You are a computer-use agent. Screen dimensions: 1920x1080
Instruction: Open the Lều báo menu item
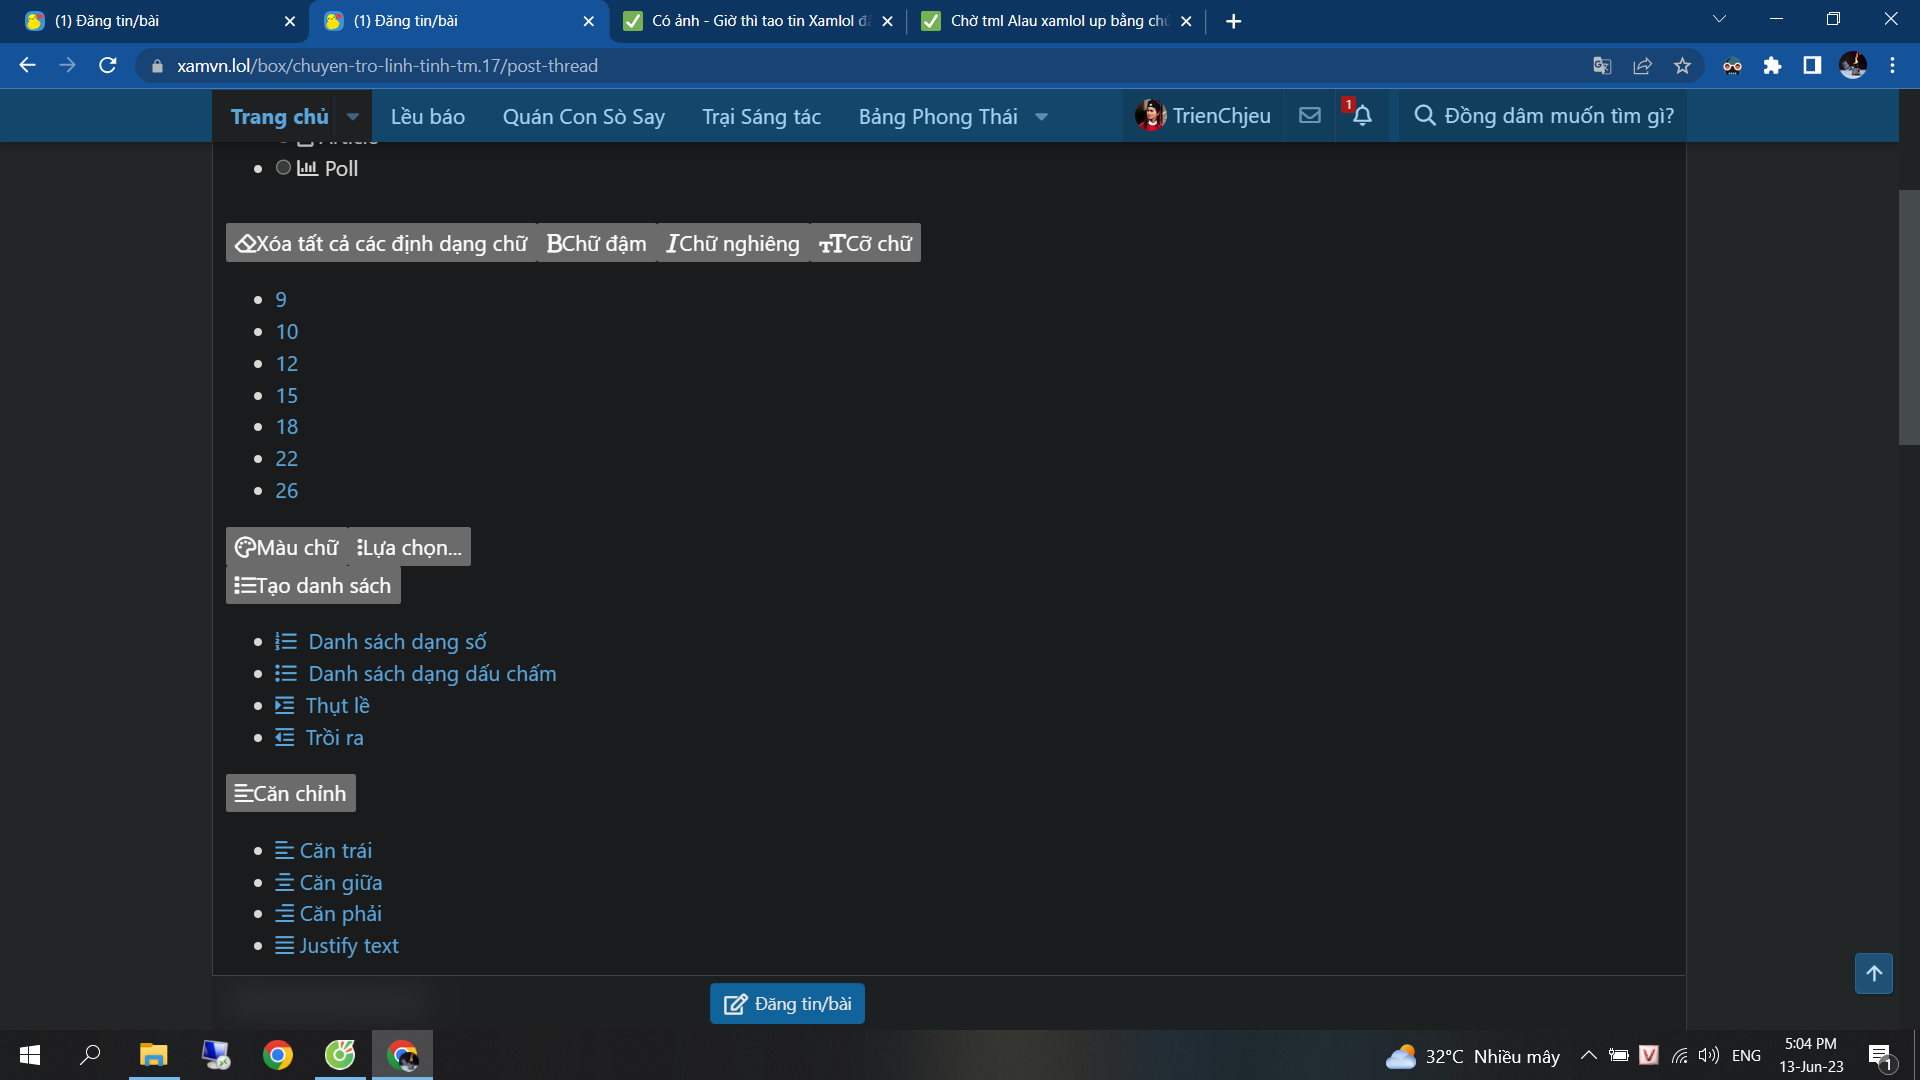click(428, 117)
